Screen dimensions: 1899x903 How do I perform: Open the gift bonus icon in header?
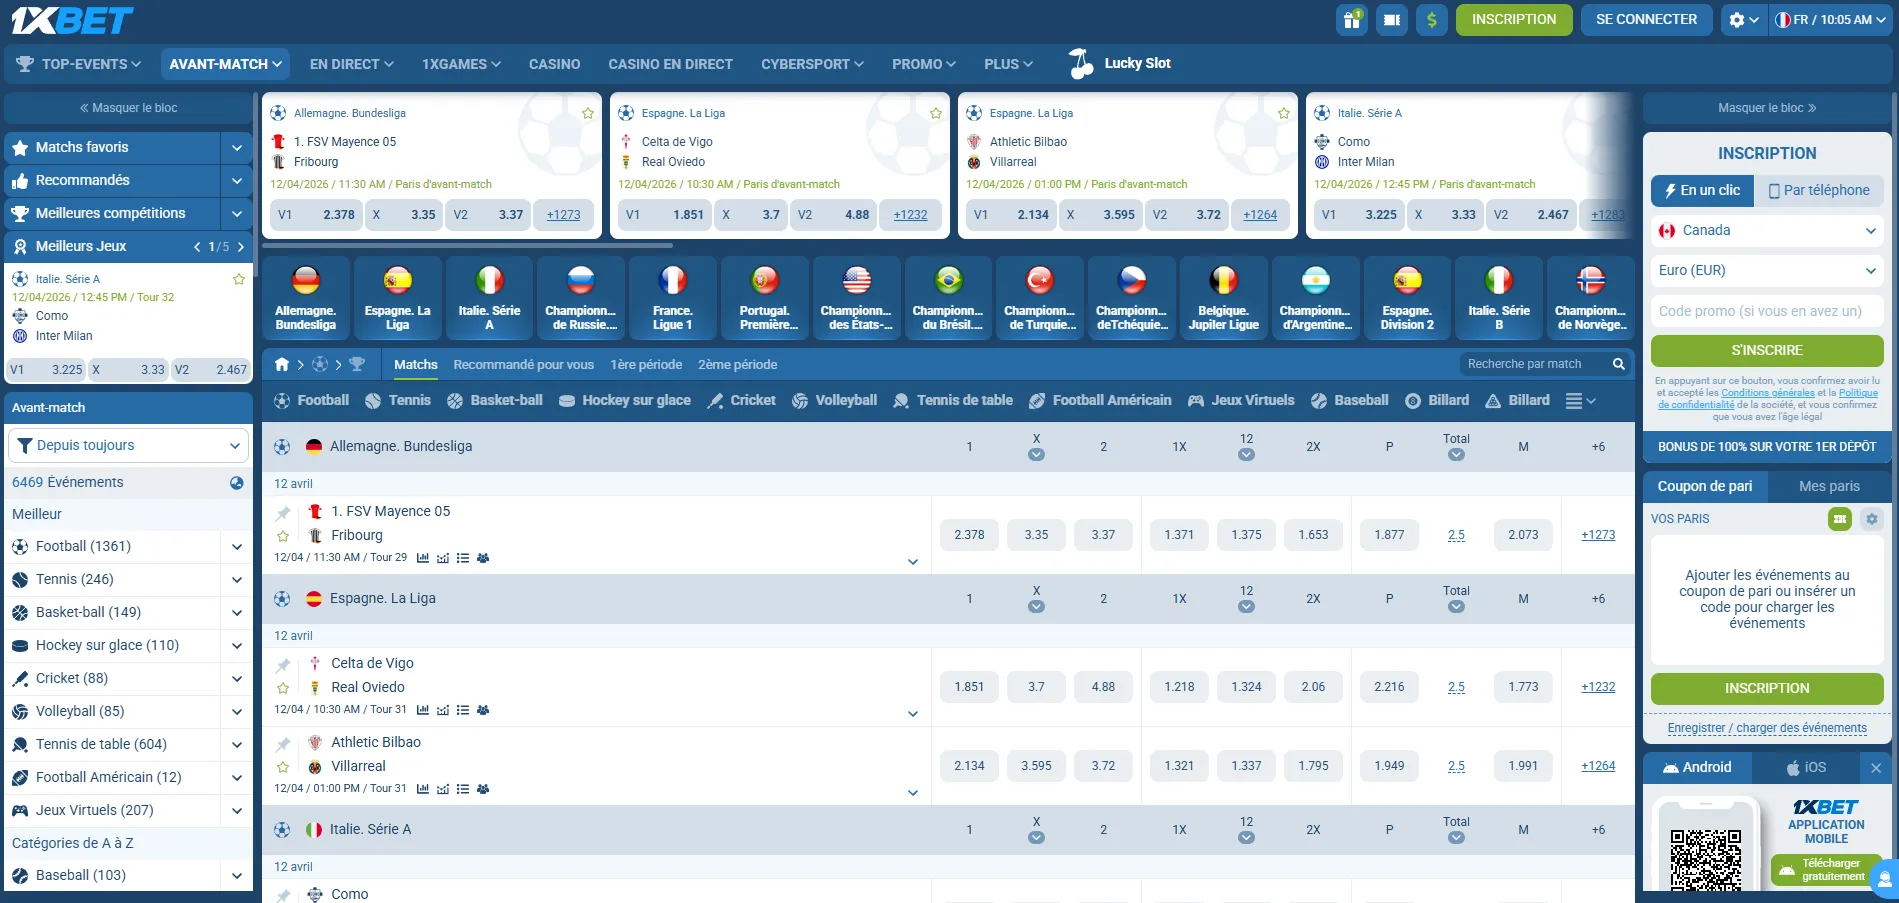point(1352,19)
